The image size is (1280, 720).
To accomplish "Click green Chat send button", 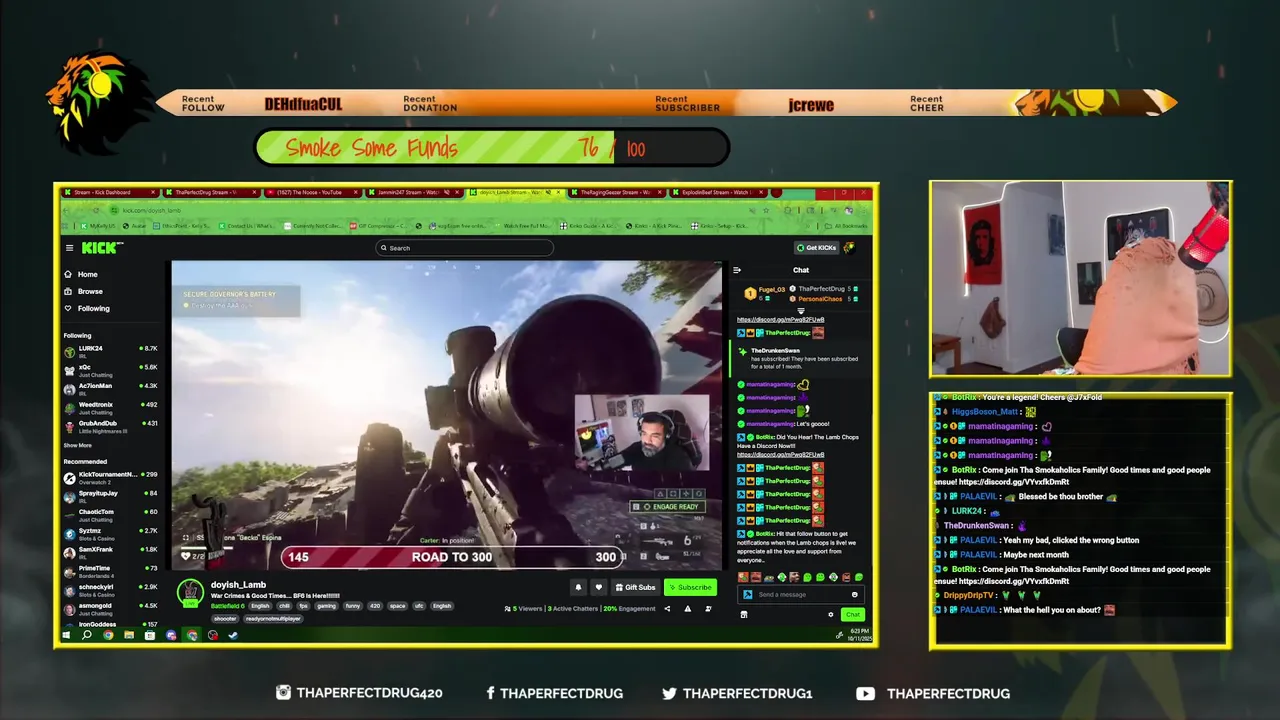I will [x=852, y=615].
